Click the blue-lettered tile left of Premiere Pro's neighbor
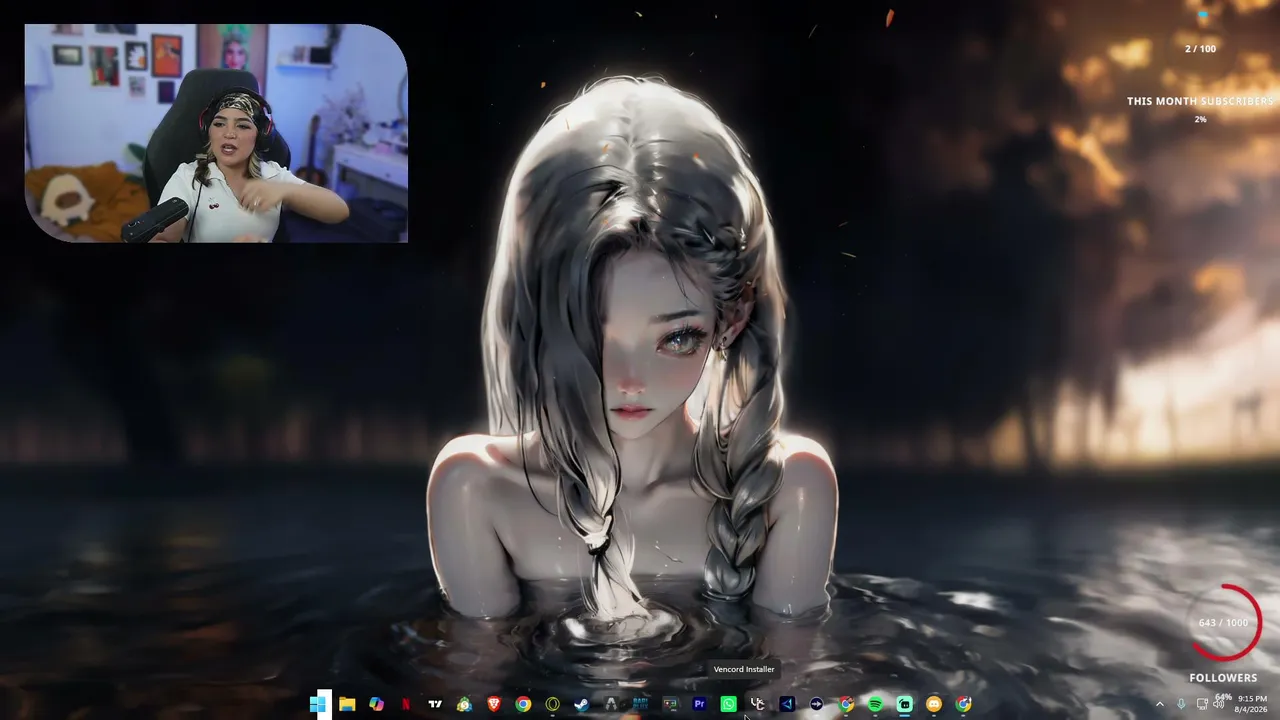 640,704
